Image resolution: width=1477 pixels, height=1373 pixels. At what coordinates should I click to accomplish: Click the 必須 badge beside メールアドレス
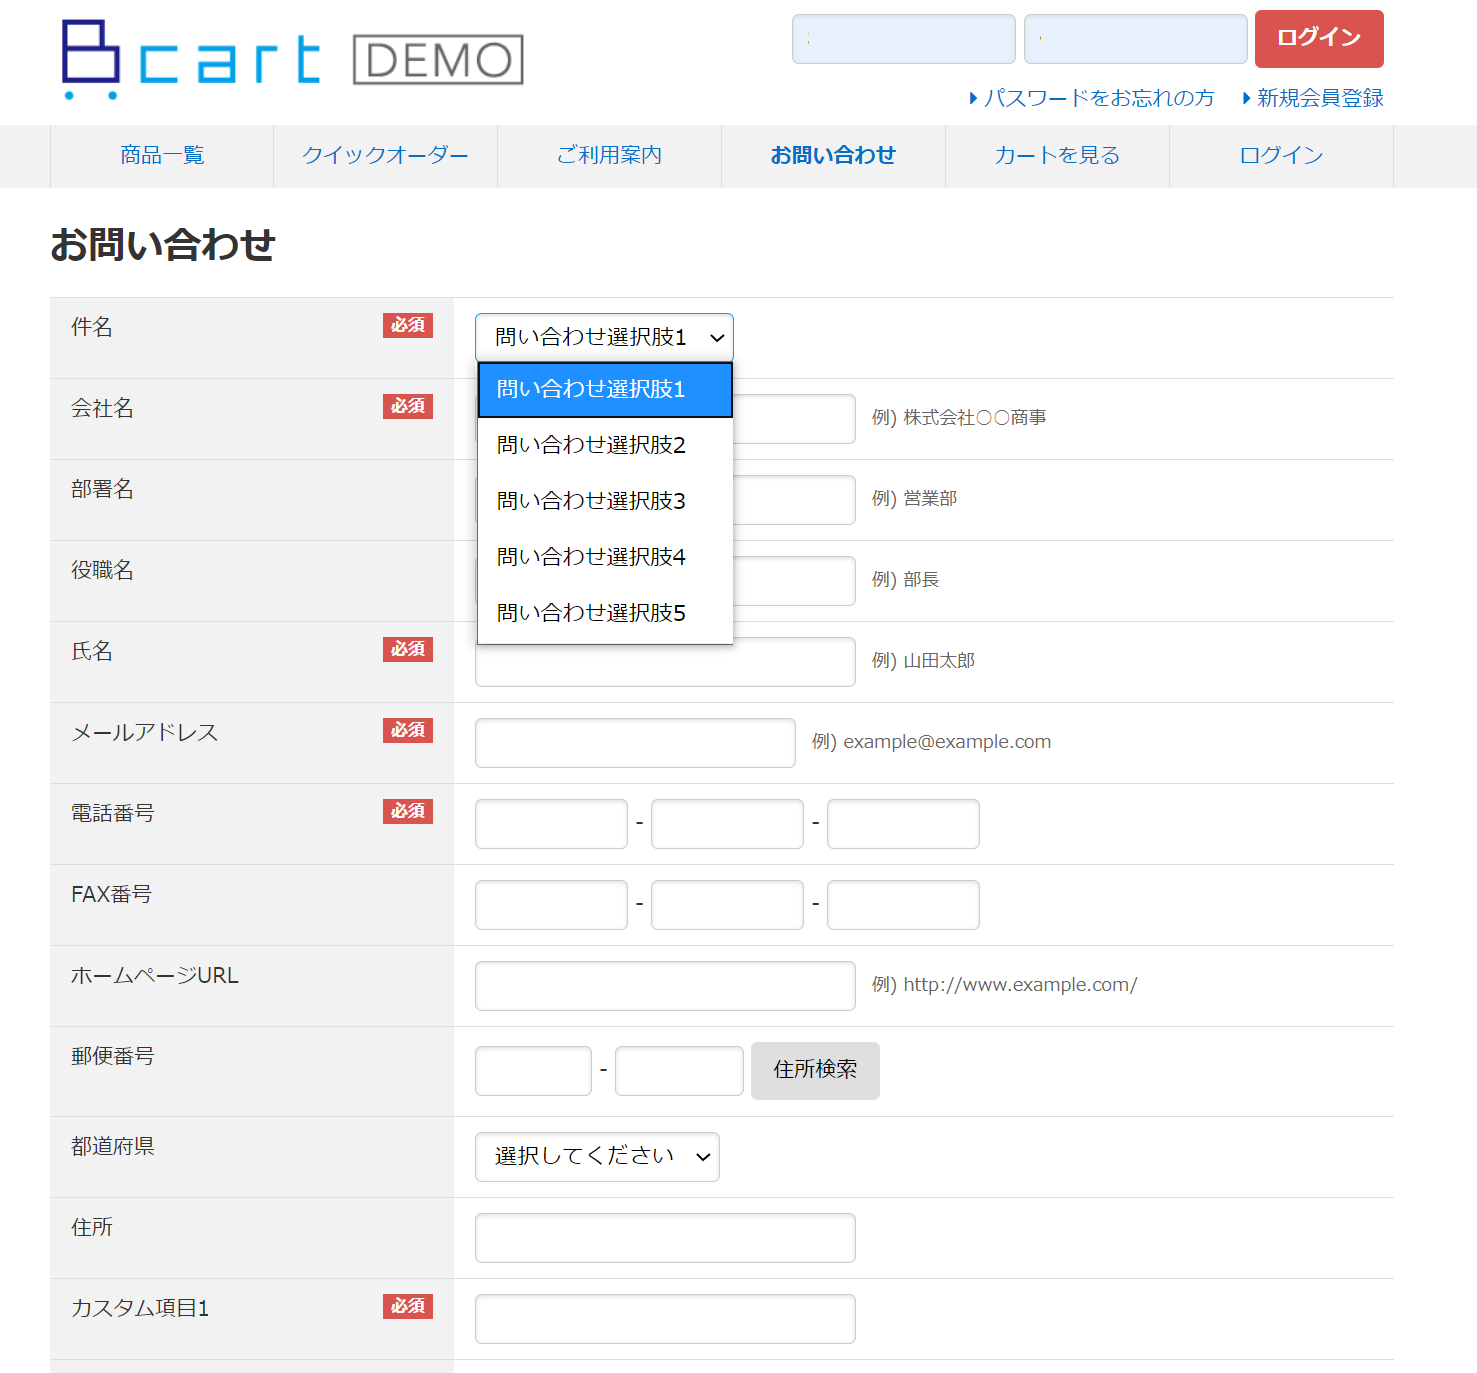click(408, 730)
